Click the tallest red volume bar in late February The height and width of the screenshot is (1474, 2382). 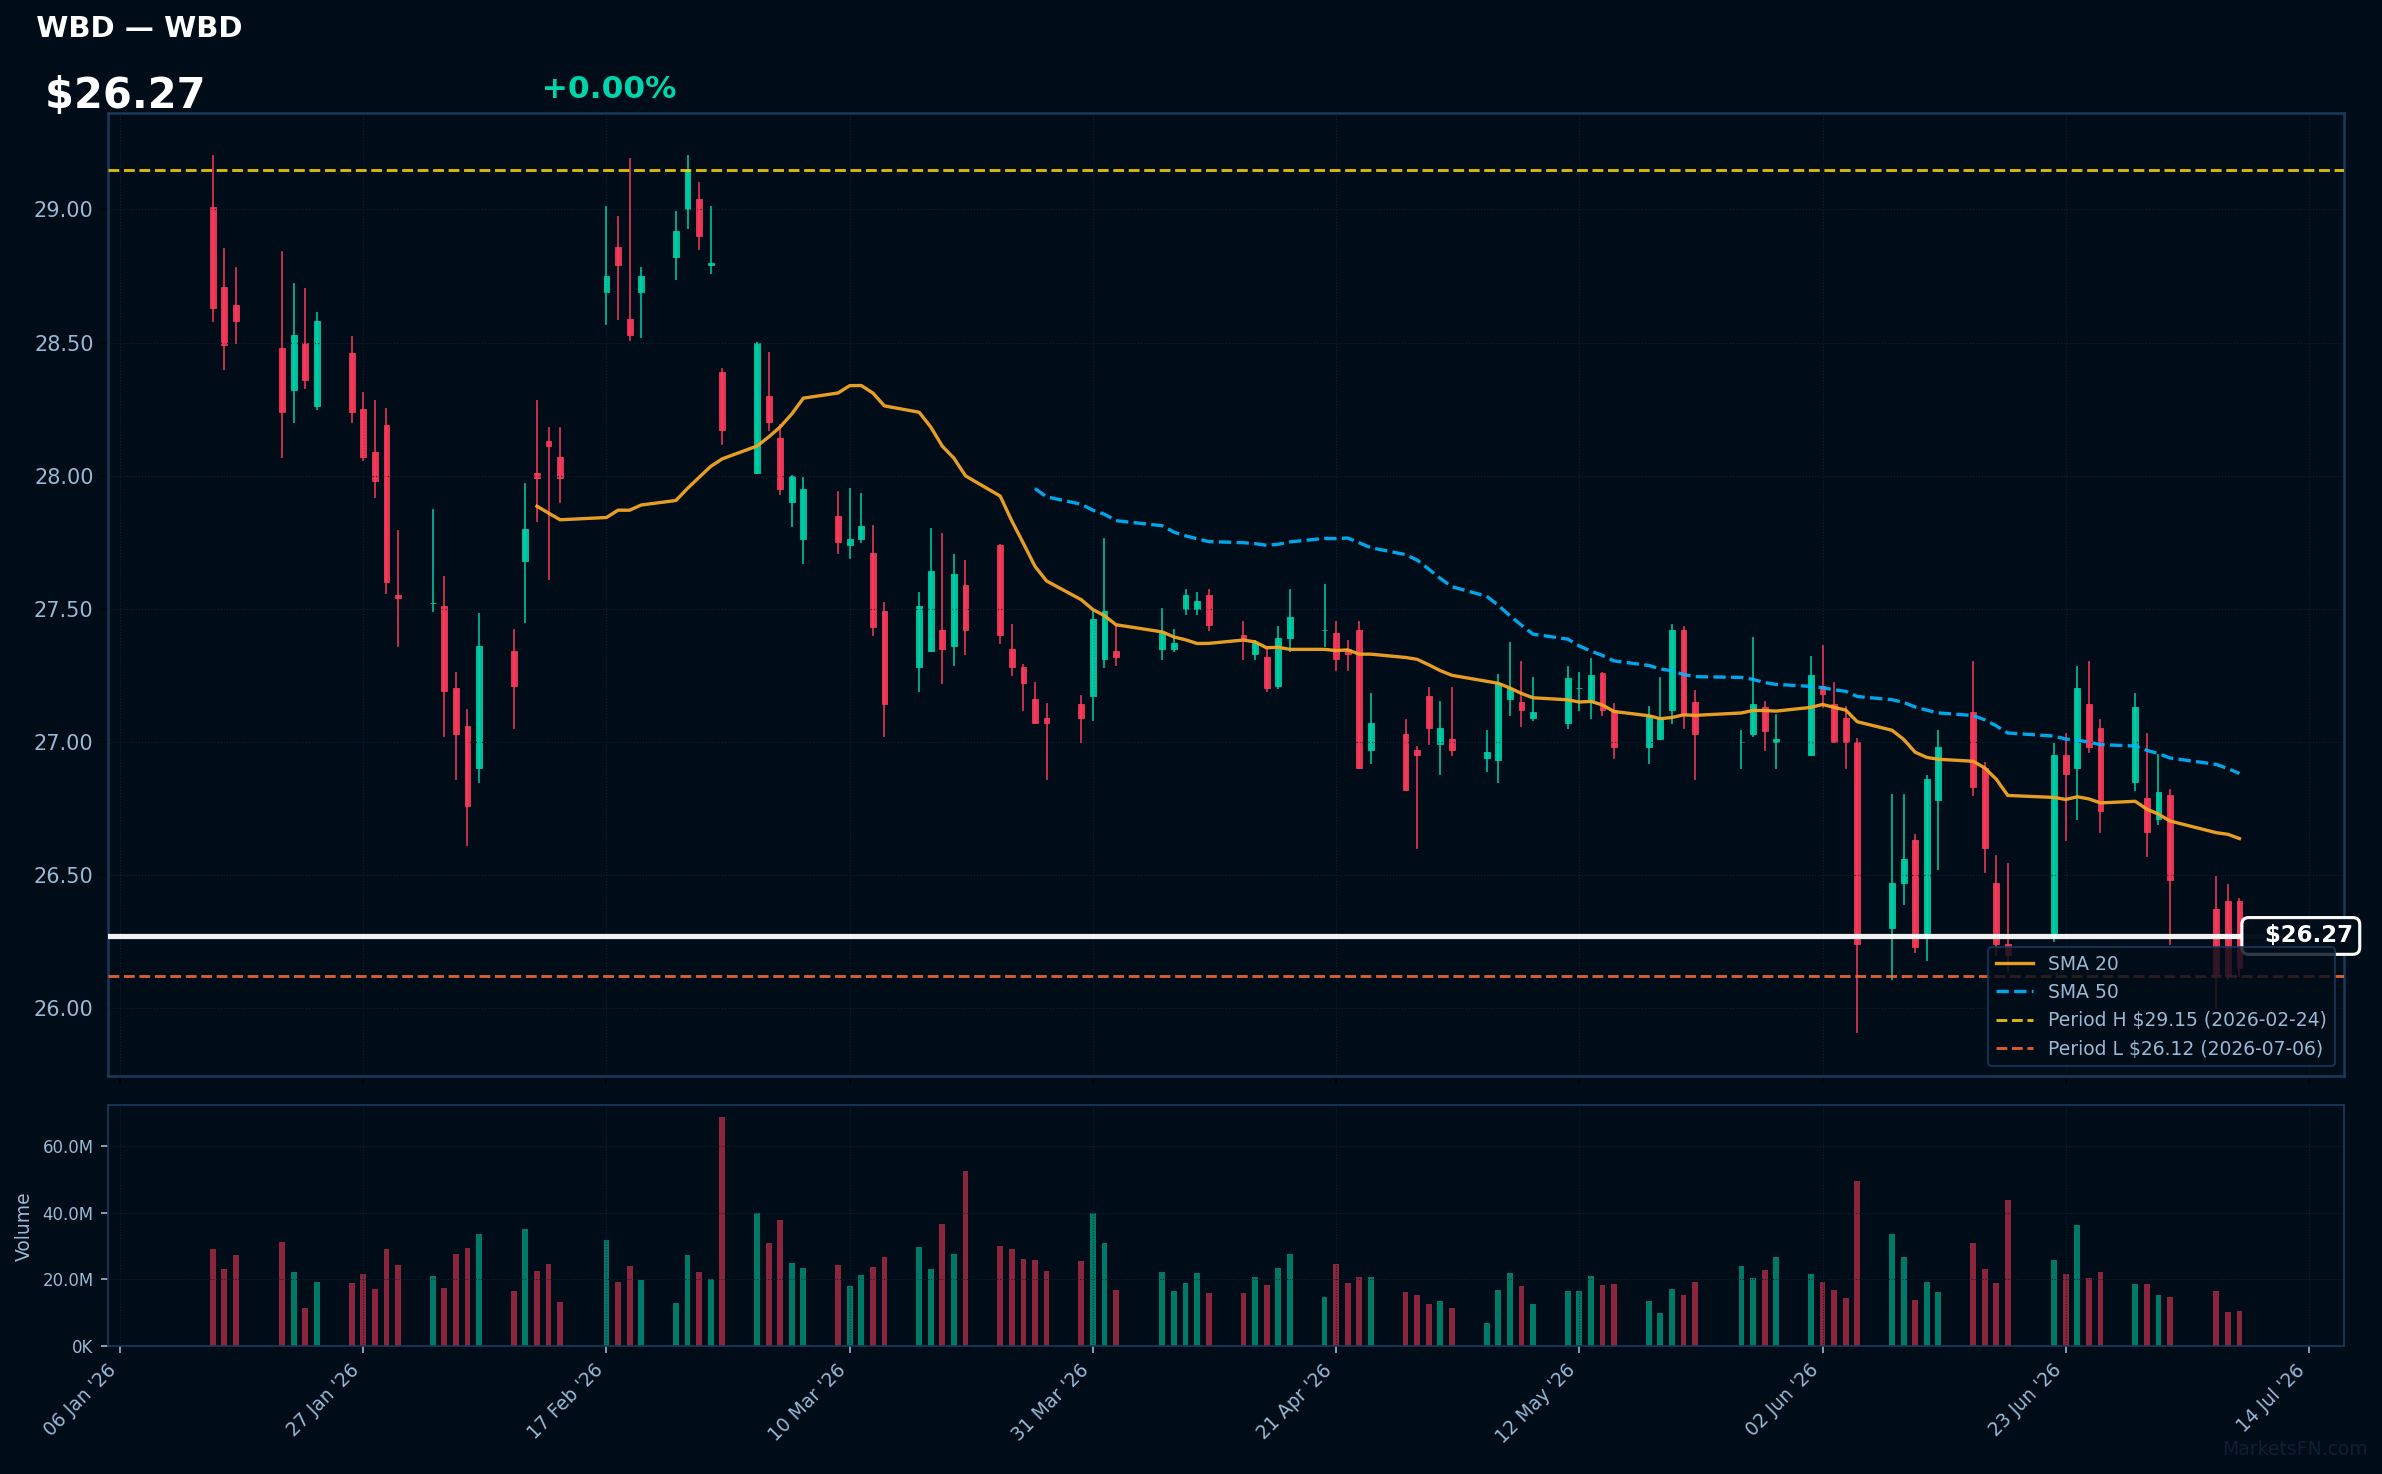[x=722, y=1231]
